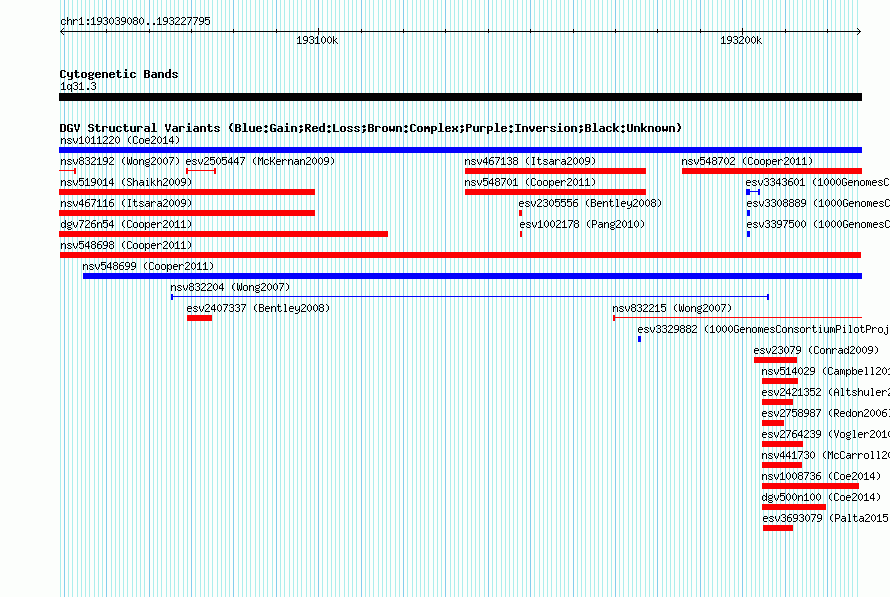This screenshot has width=890, height=597.
Task: Select the esv23079 (Conrad2009) red bar
Action: [x=775, y=360]
